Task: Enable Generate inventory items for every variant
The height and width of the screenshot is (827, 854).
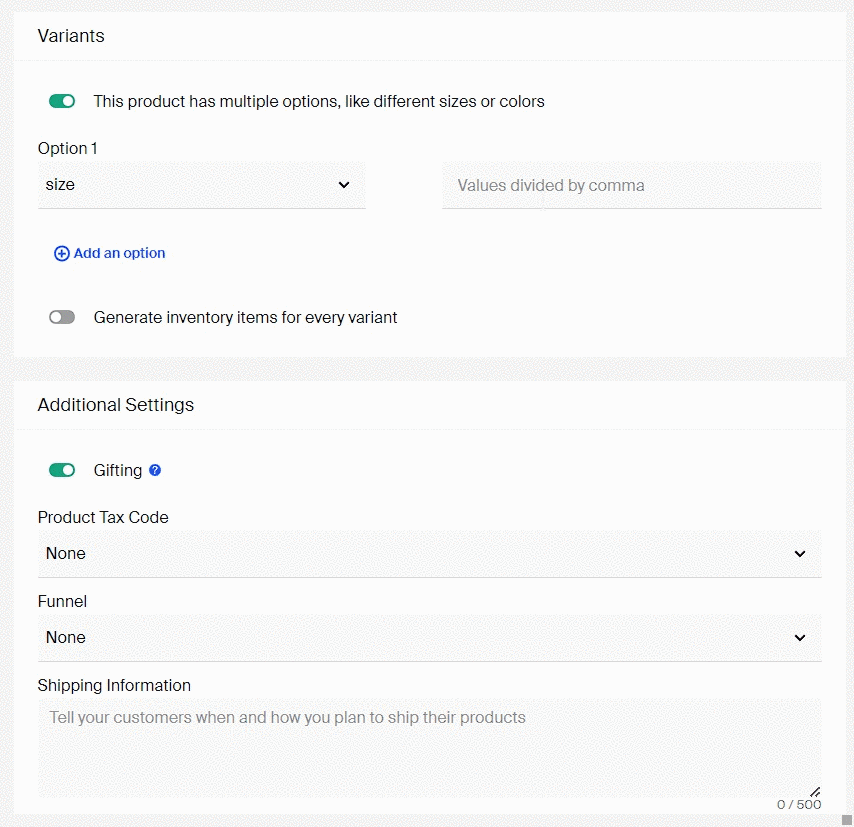Action: click(x=62, y=317)
